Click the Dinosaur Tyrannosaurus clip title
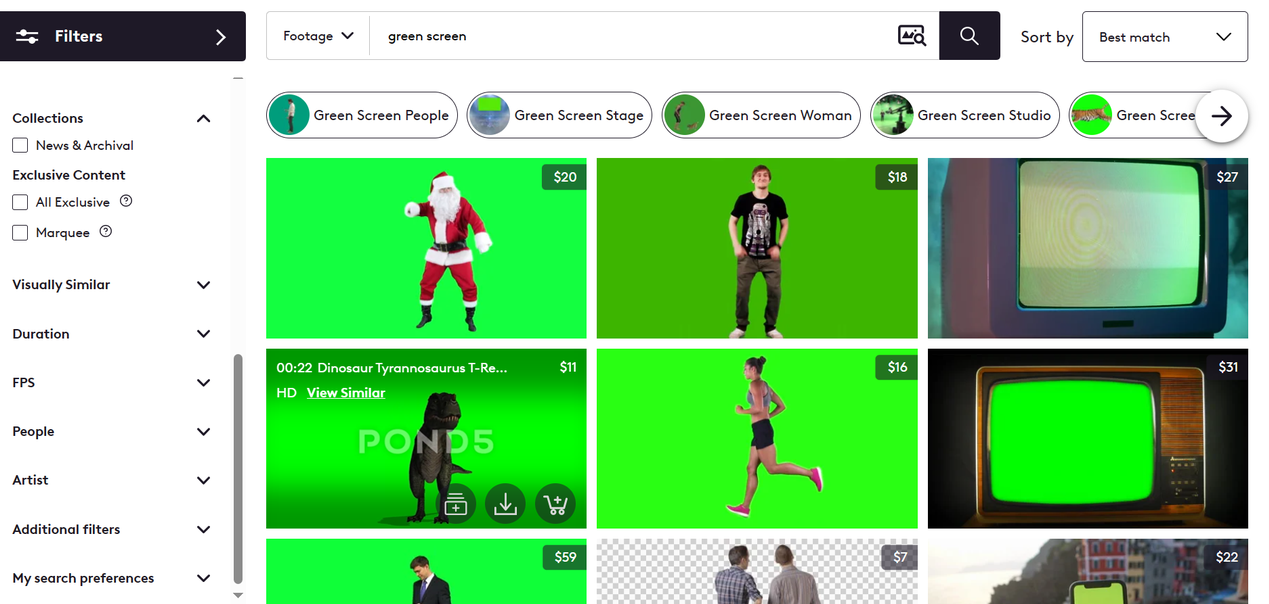Image resolution: width=1269 pixels, height=604 pixels. [412, 368]
